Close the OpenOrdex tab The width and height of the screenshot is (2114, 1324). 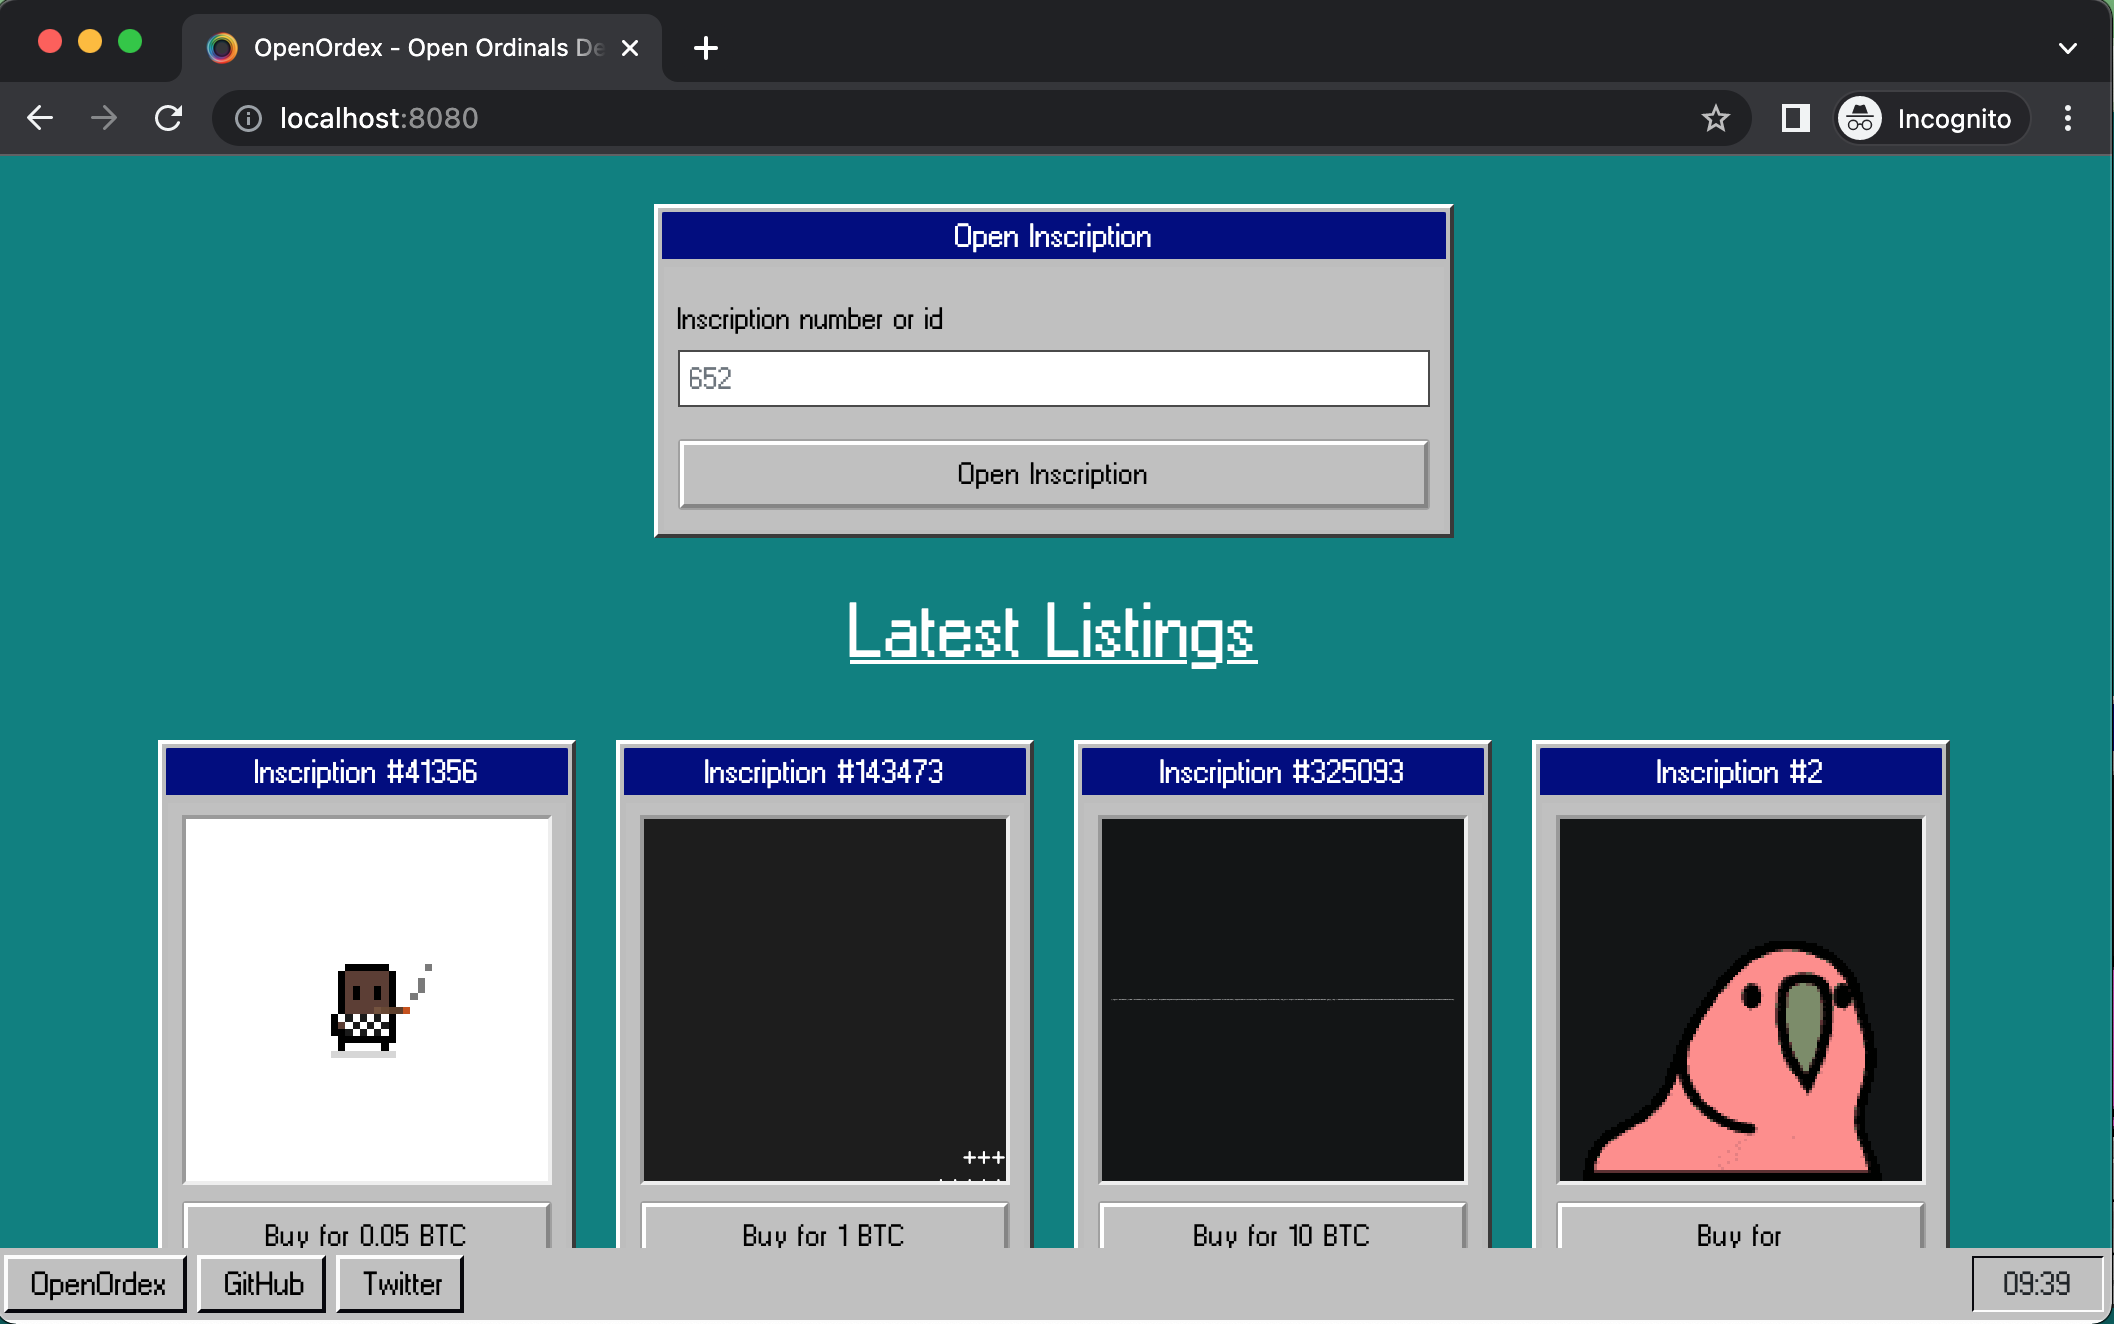click(630, 48)
